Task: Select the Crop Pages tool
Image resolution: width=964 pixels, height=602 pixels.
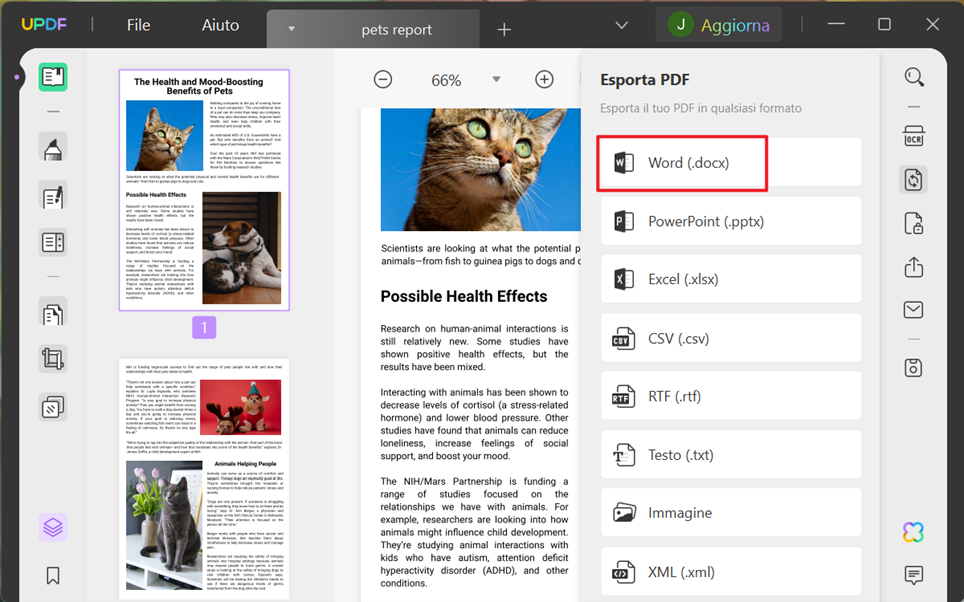Action: coord(53,359)
